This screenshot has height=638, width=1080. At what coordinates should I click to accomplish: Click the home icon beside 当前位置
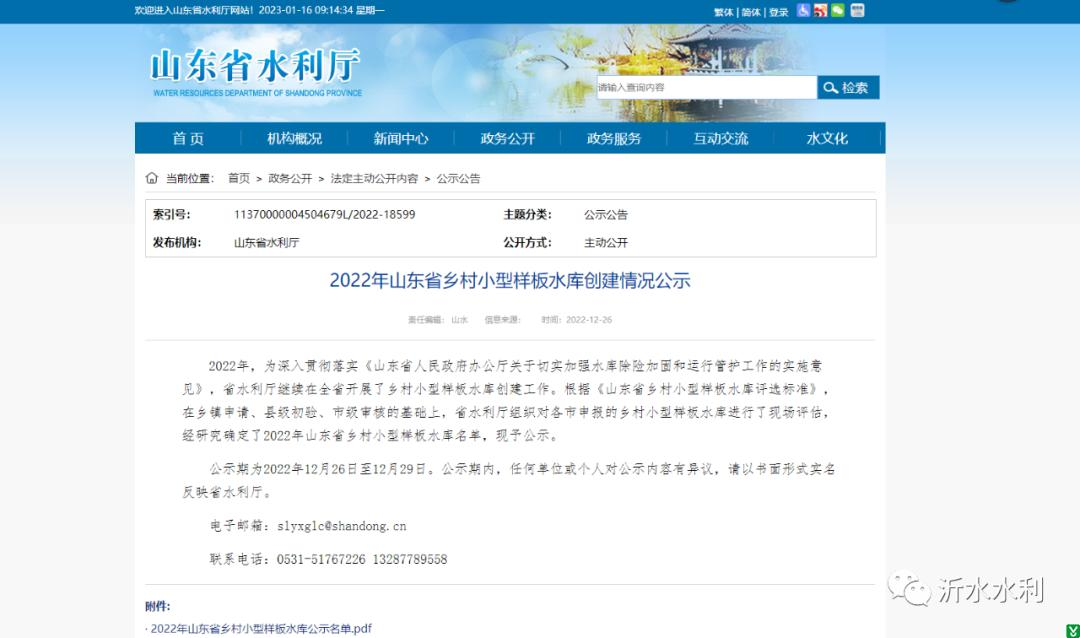[x=152, y=178]
